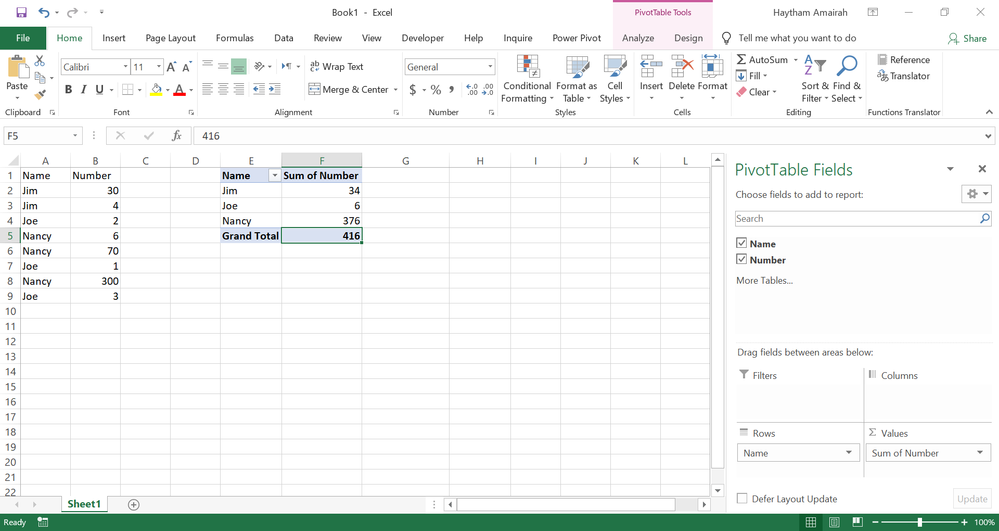Open the Borders button
The image size is (999, 531).
click(x=127, y=90)
